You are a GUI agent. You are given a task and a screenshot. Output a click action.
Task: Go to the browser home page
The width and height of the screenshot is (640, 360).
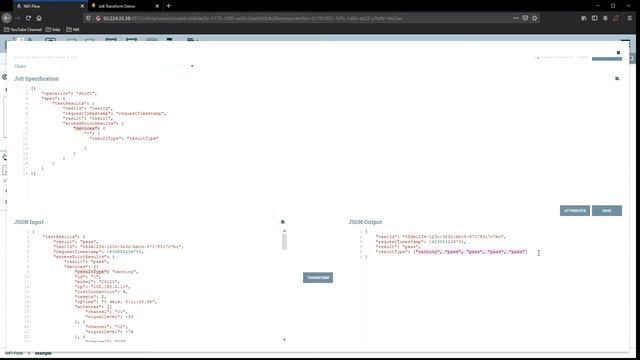(39, 18)
